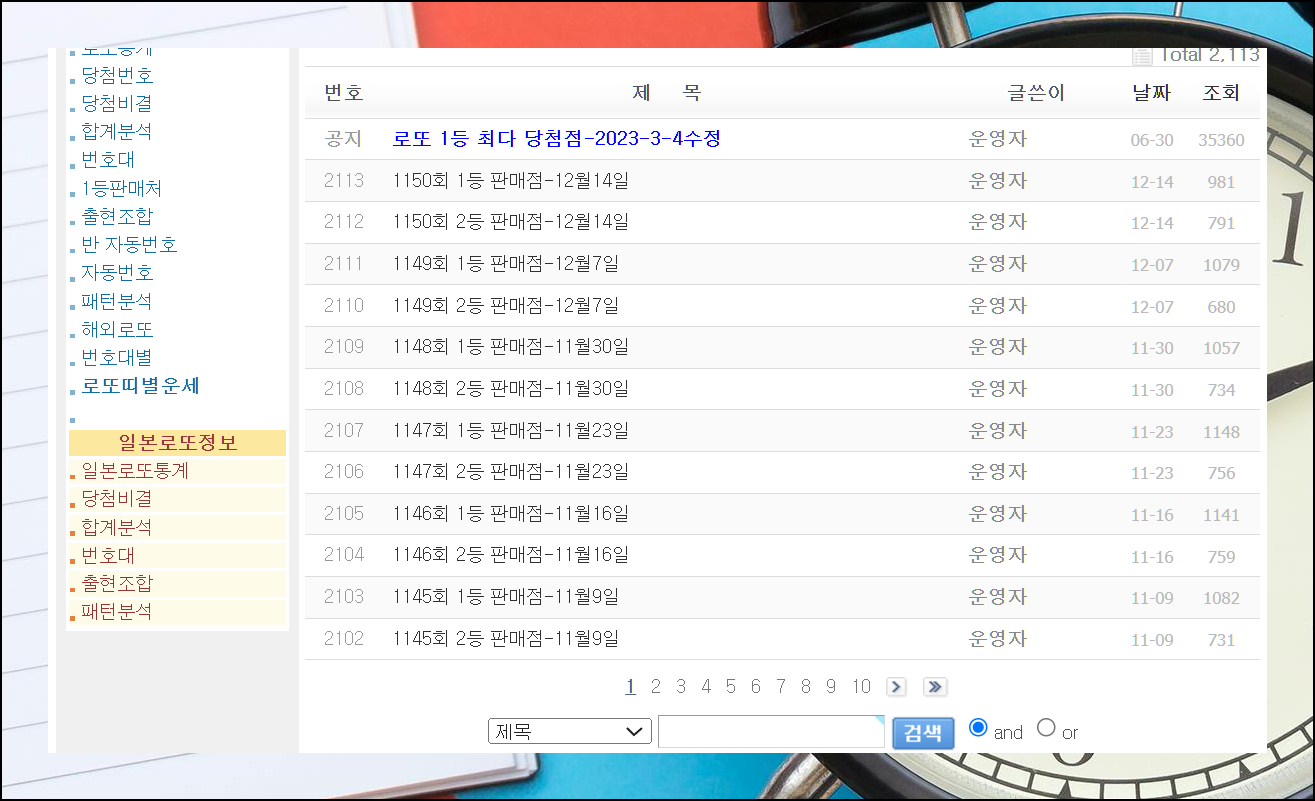The image size is (1315, 801).
Task: Go to page 2 of the list
Action: pyautogui.click(x=656, y=687)
